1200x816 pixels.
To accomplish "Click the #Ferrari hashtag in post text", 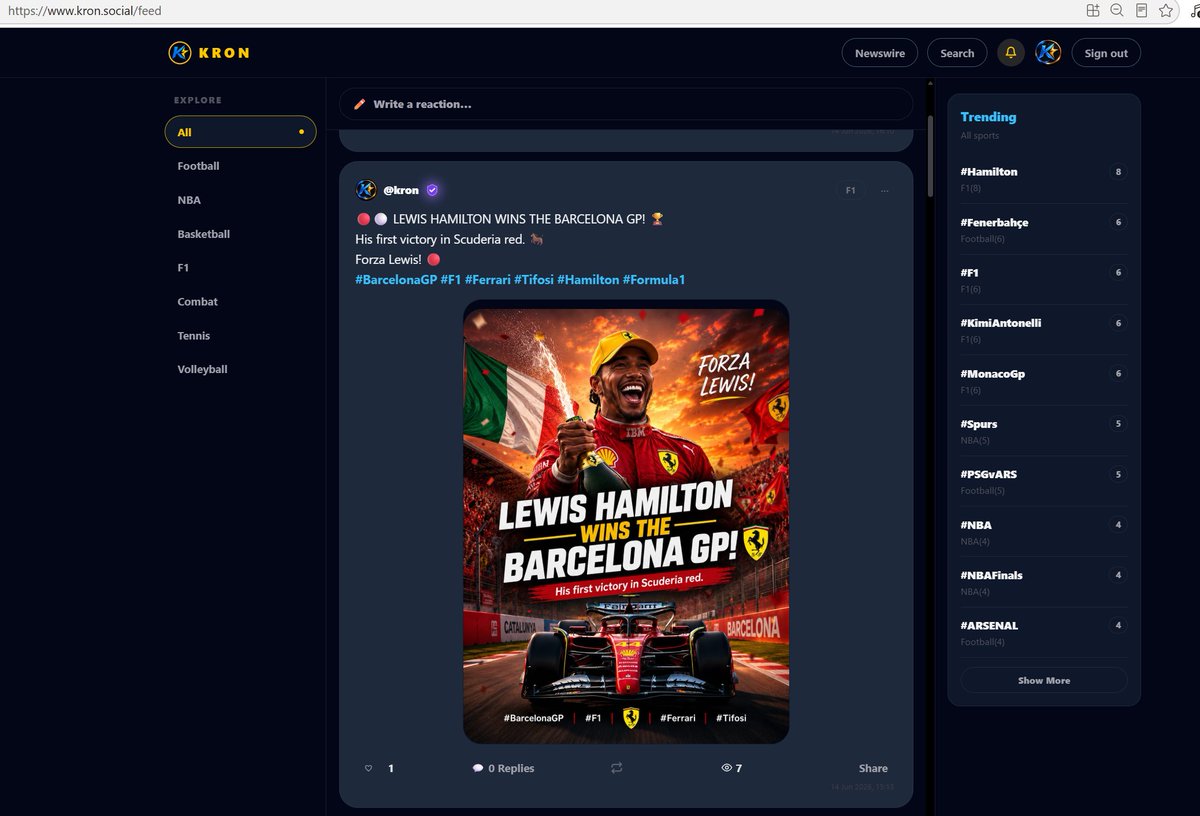I will pyautogui.click(x=487, y=280).
